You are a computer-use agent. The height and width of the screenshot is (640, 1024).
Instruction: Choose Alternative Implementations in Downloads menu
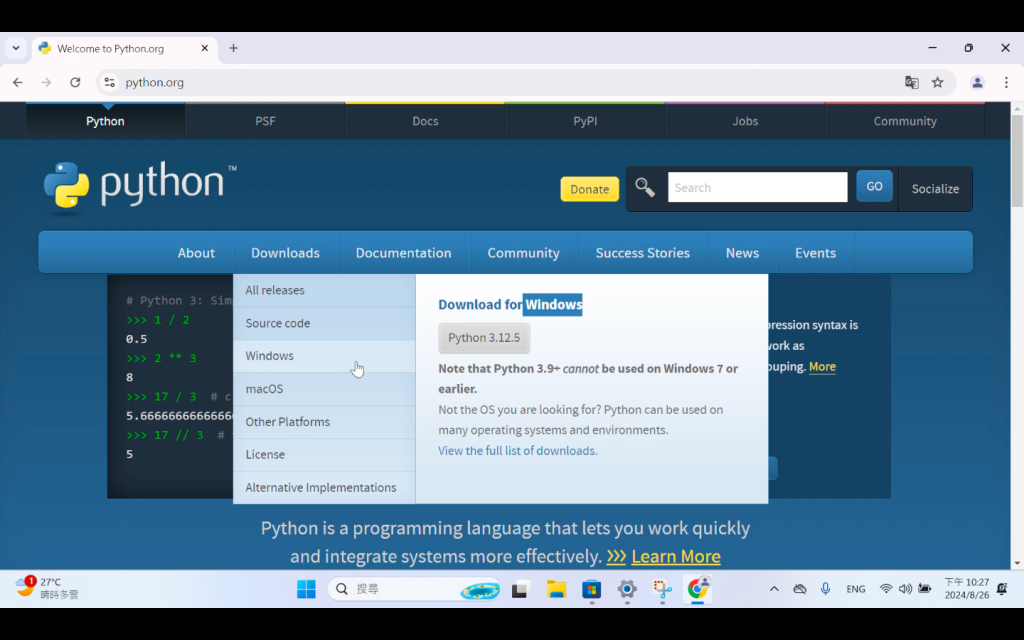pyautogui.click(x=324, y=487)
